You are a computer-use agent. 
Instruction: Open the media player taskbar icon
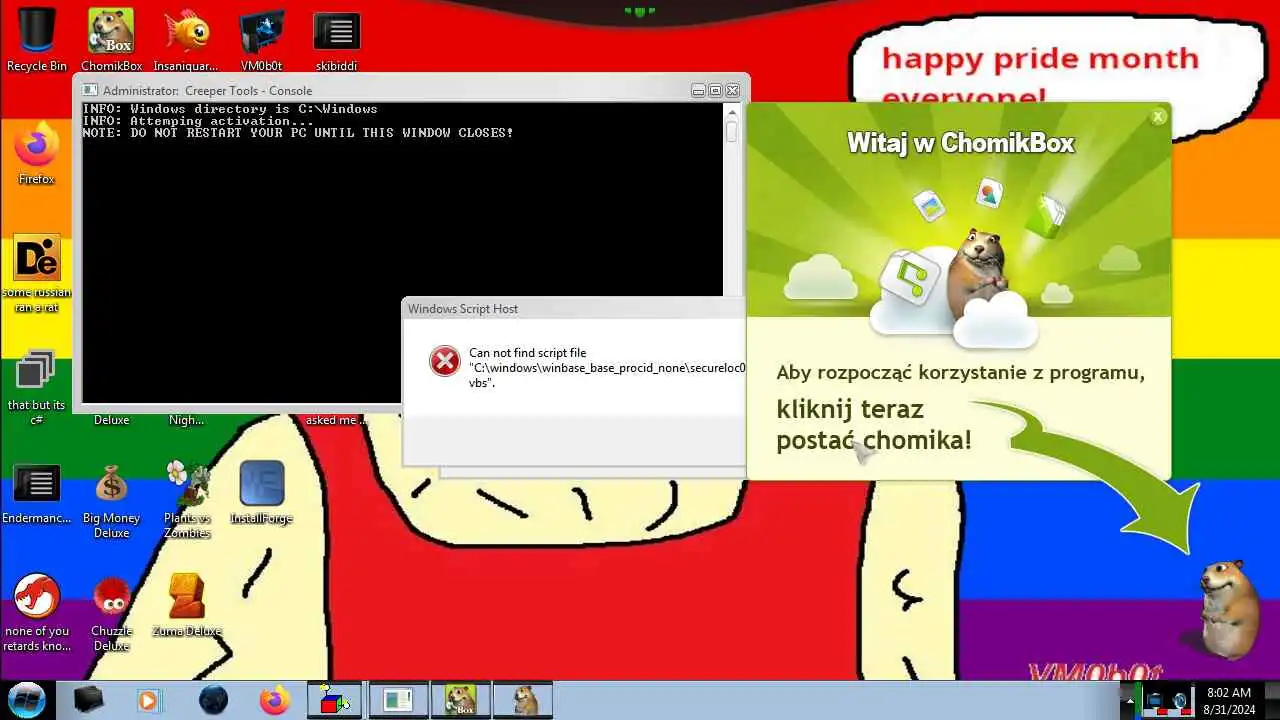click(148, 700)
